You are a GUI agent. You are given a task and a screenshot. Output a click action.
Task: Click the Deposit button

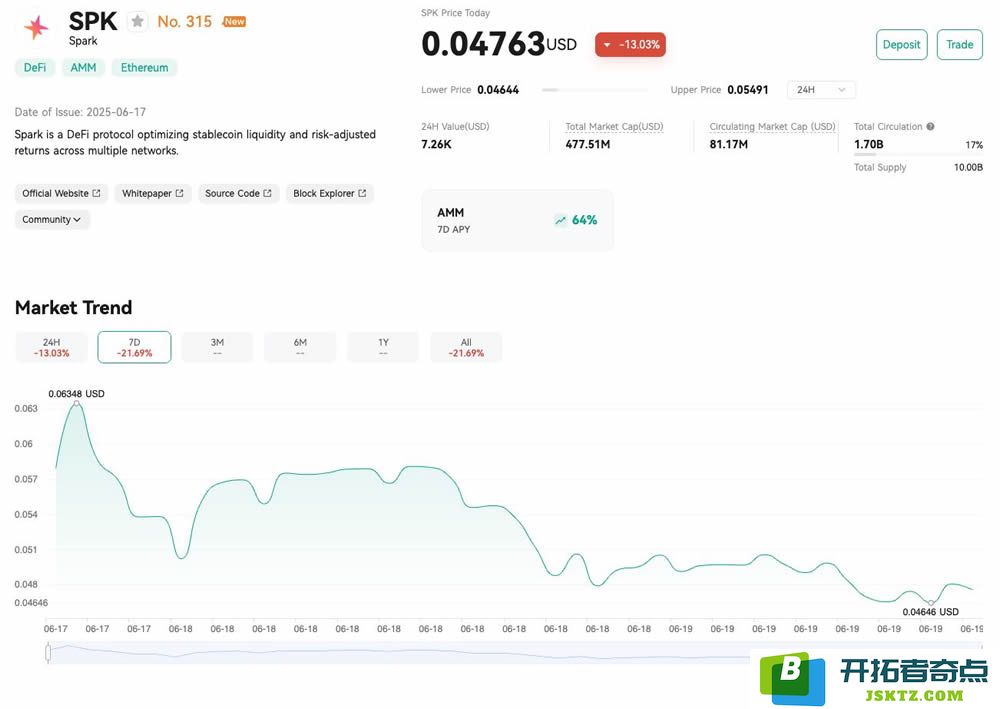coord(901,45)
